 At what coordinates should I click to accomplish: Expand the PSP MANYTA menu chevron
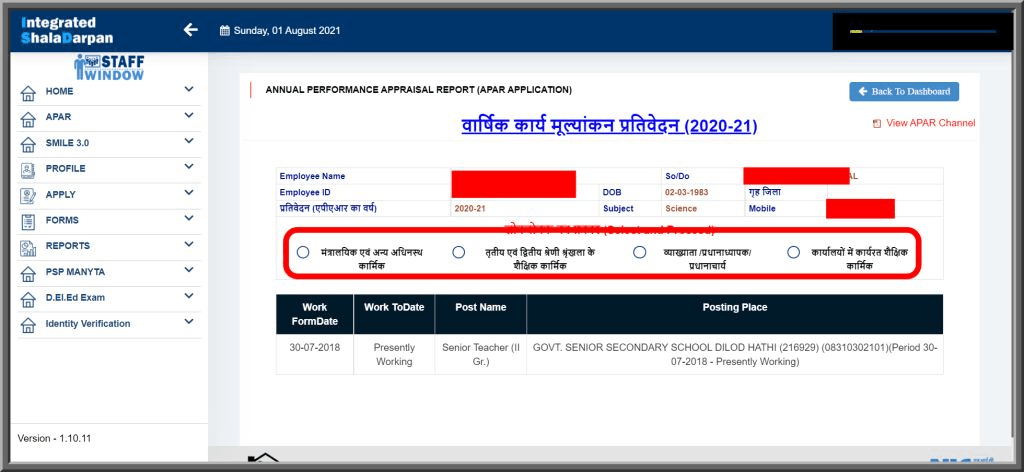coord(189,270)
